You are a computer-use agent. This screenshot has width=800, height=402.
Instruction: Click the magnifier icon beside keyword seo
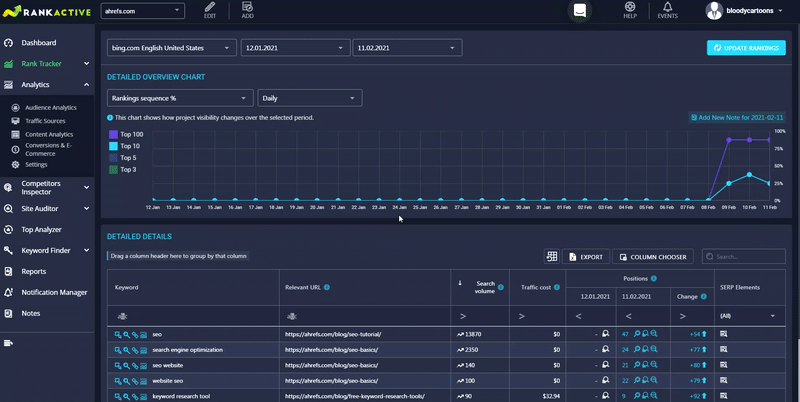[126, 335]
